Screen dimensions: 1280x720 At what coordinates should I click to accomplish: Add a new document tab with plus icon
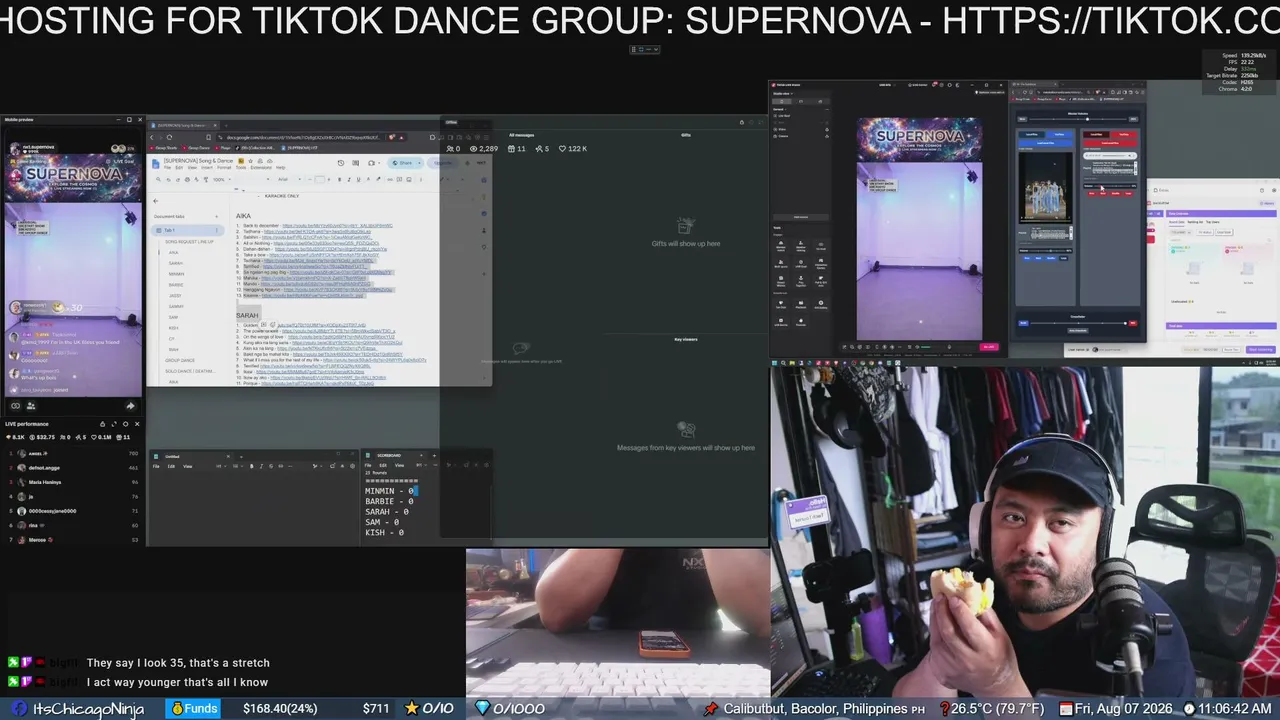(x=216, y=216)
